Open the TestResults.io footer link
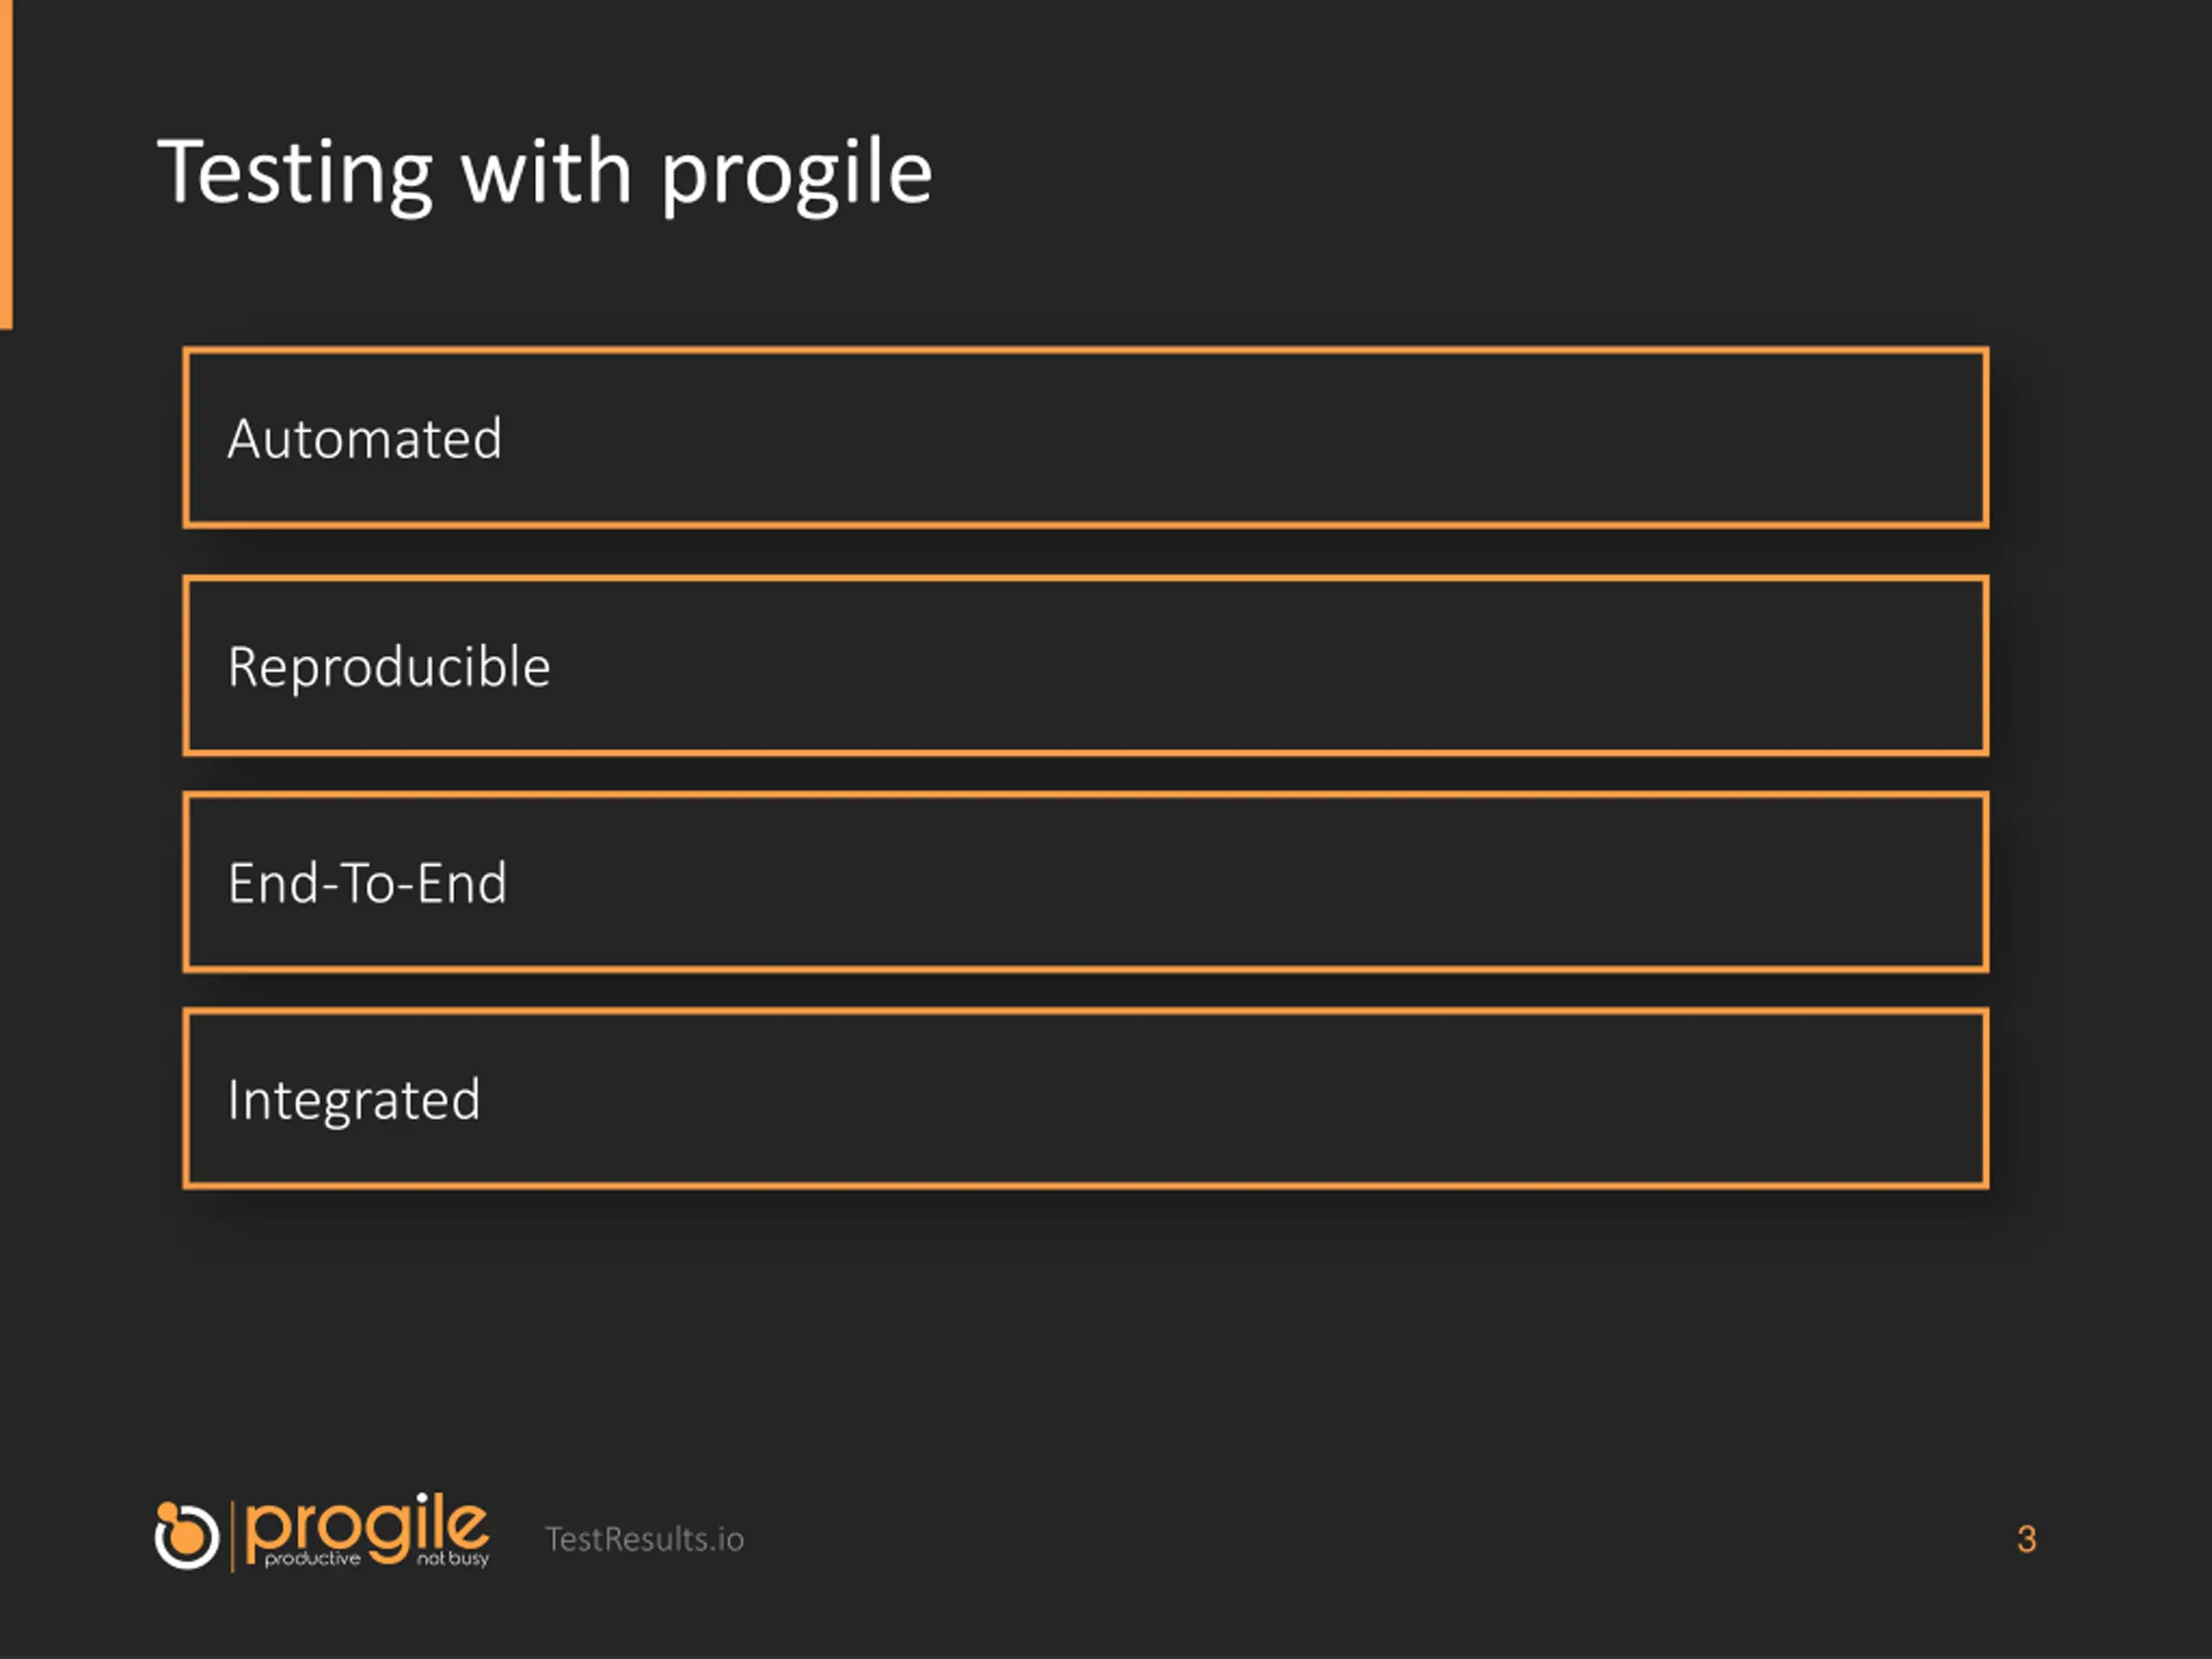Image resolution: width=2212 pixels, height=1659 pixels. coord(644,1539)
